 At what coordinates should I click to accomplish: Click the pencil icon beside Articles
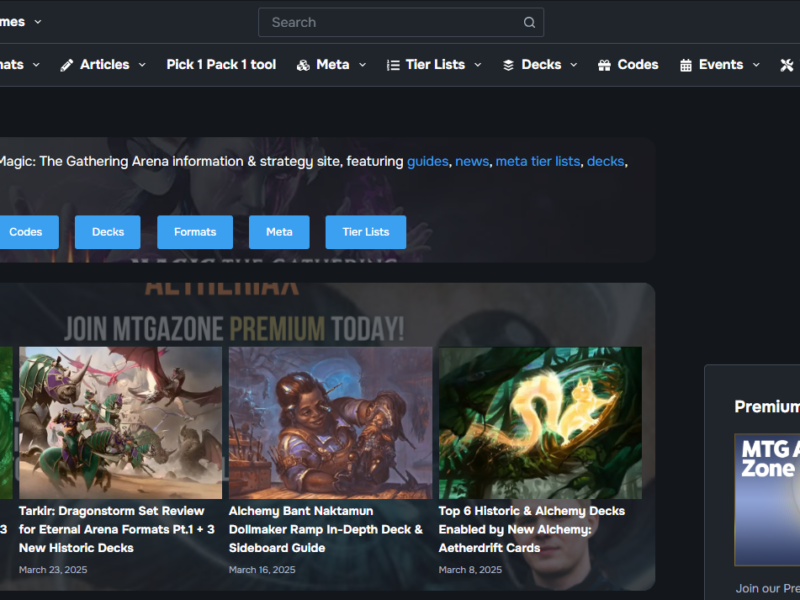[x=66, y=65]
